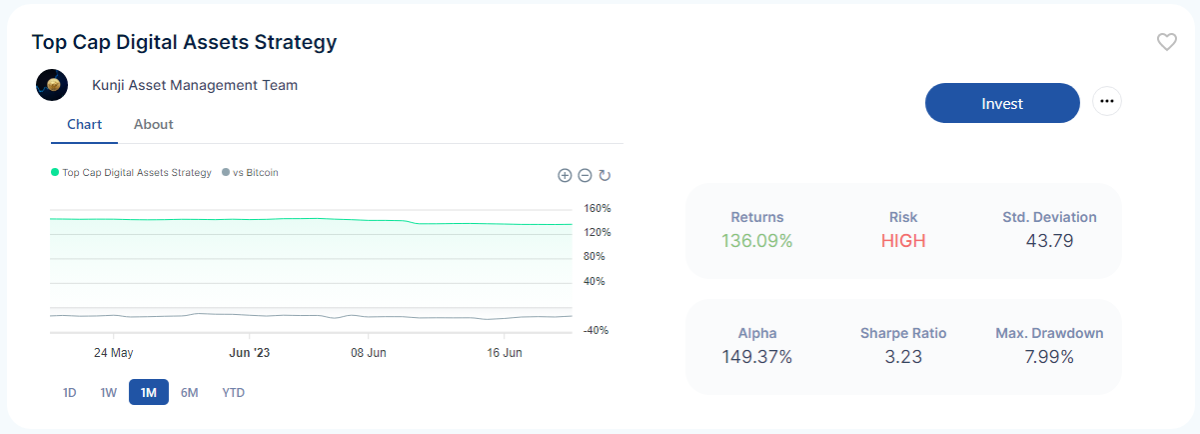Click the 149.37% alpha value
1200x434 pixels.
tap(757, 357)
